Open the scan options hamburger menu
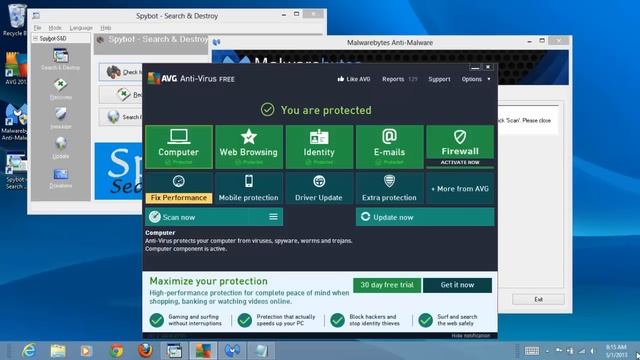640x360 pixels. coord(273,217)
